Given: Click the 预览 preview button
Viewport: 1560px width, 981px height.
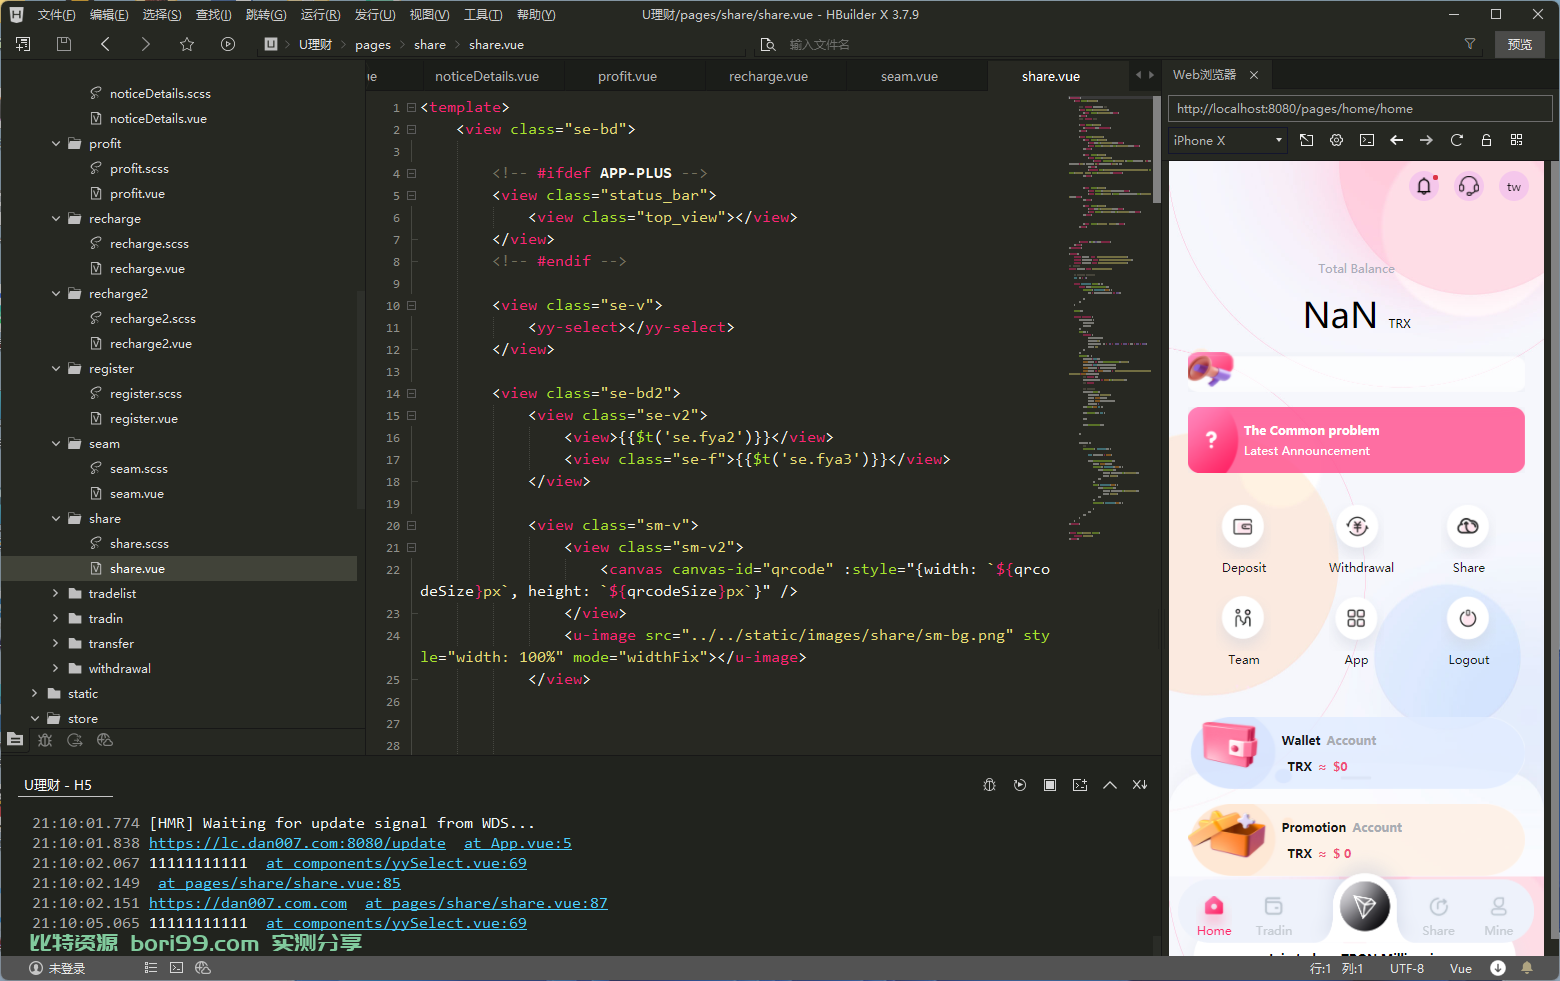Looking at the screenshot, I should click(x=1520, y=44).
